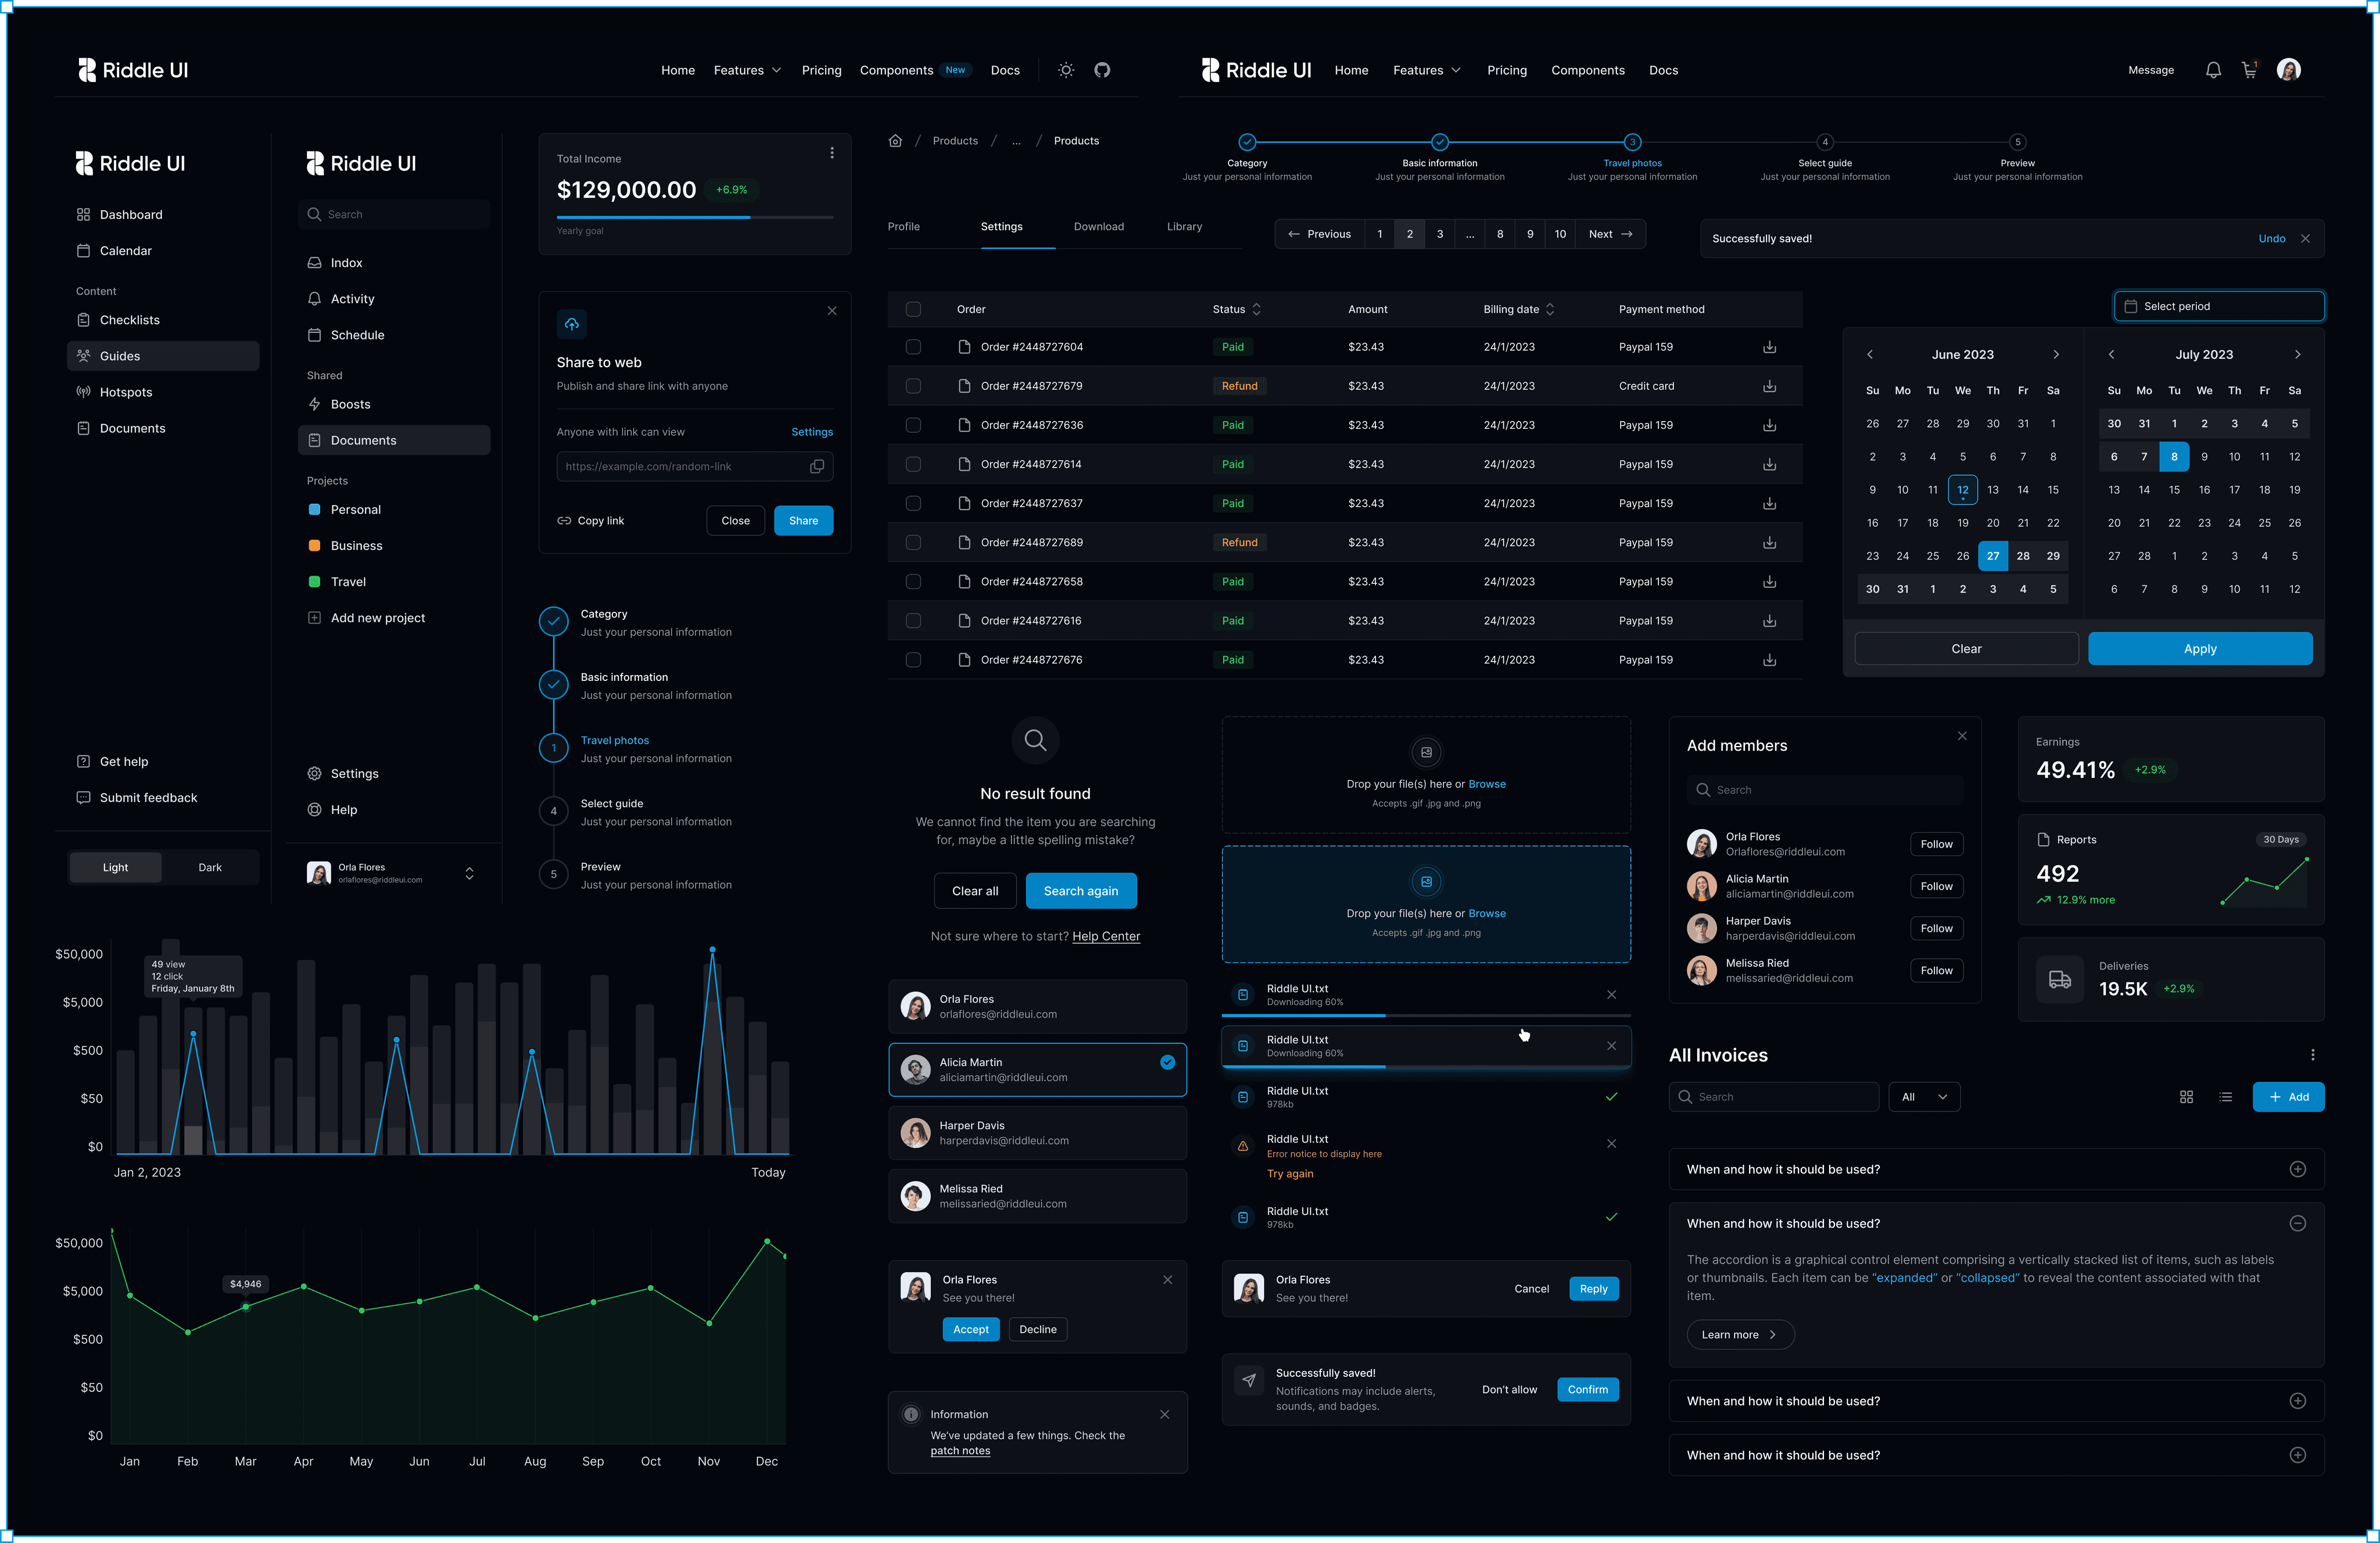This screenshot has width=2380, height=1543.
Task: Open the shopping cart icon
Action: [2249, 70]
